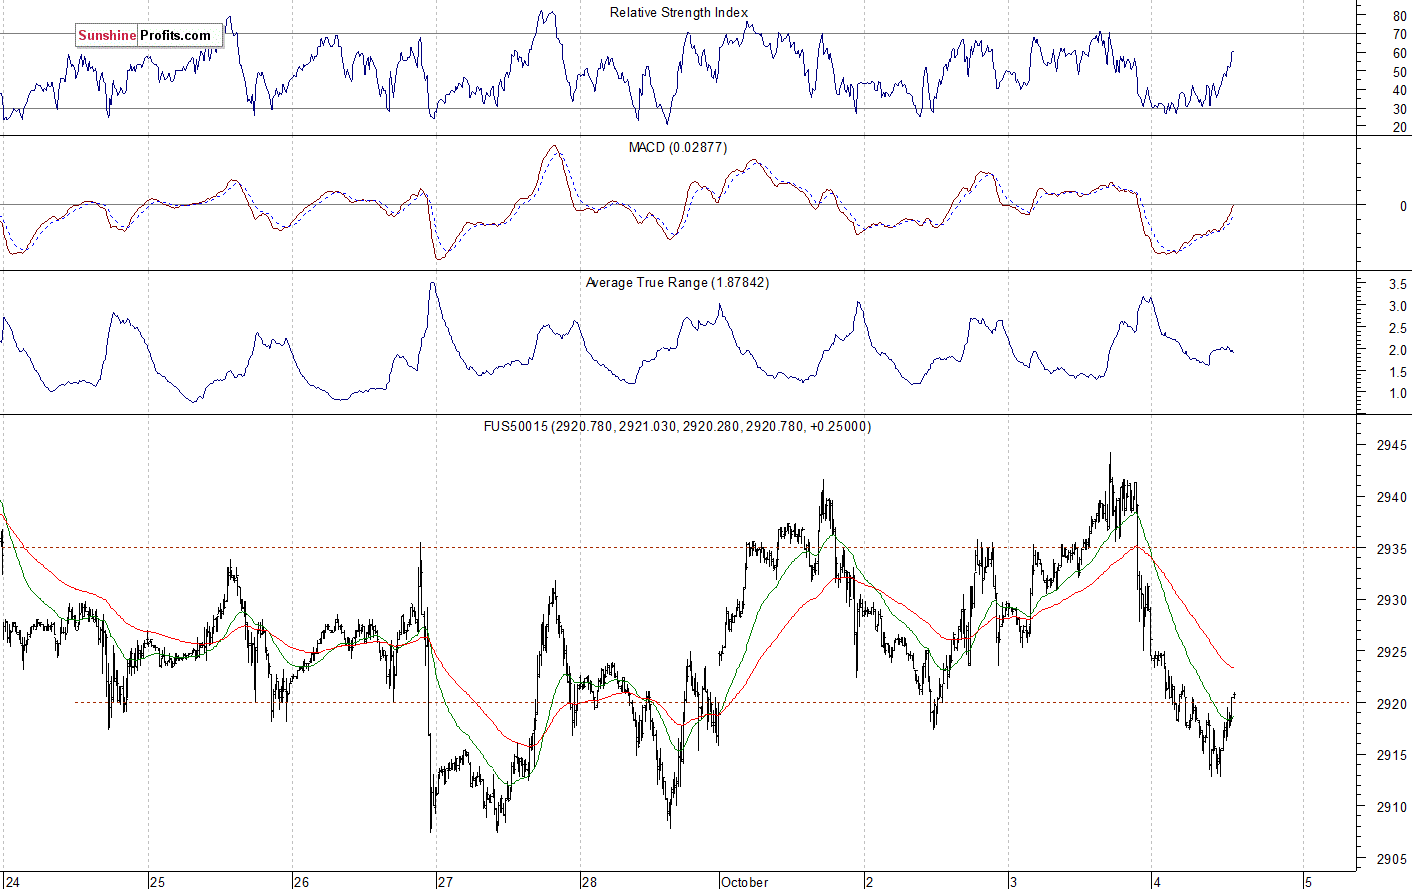This screenshot has height=889, width=1412.
Task: Select the MACD (0.02877) label
Action: click(678, 147)
